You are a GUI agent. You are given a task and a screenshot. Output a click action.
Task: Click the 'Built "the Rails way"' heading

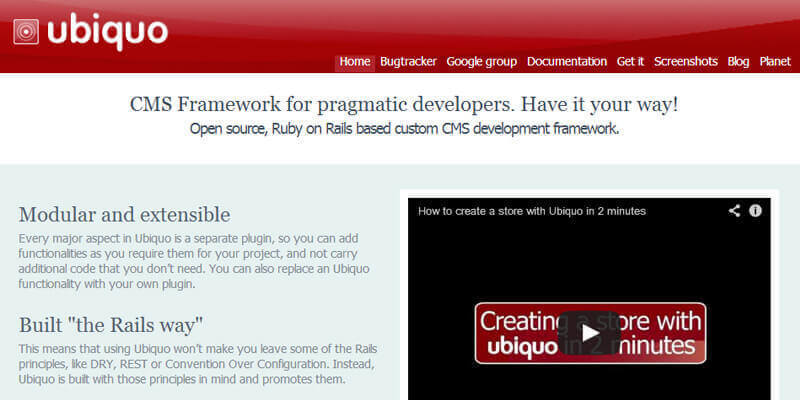(111, 325)
